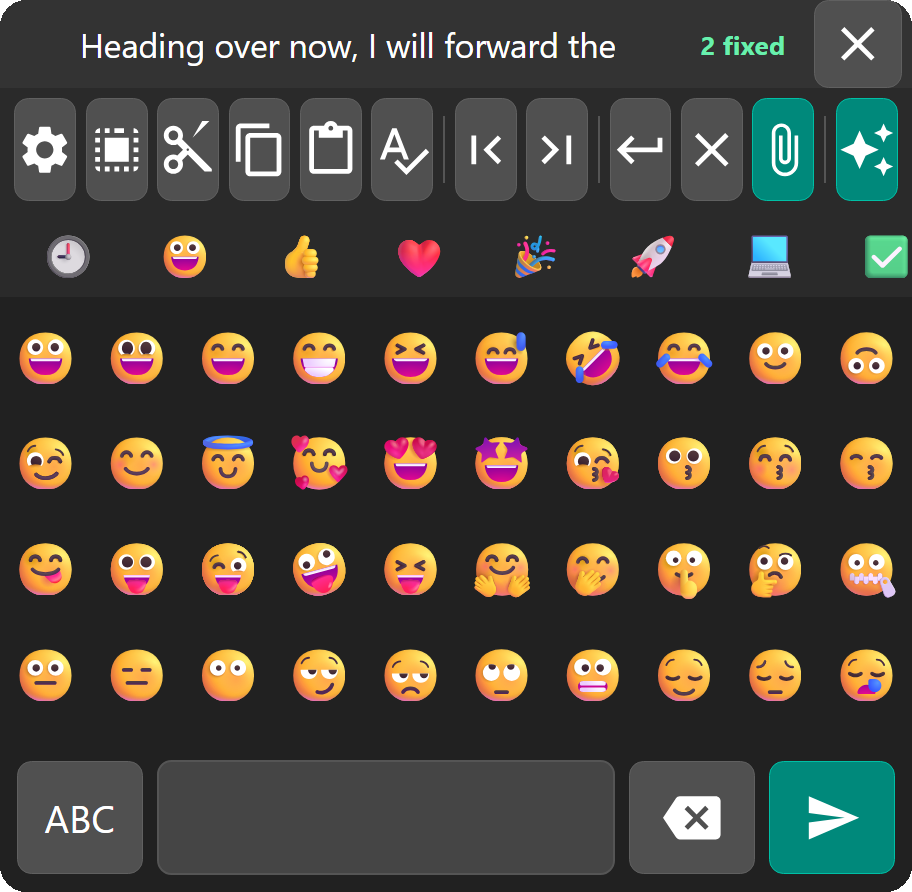
Task: Insert smiling face with hearts emoji
Action: 319,462
